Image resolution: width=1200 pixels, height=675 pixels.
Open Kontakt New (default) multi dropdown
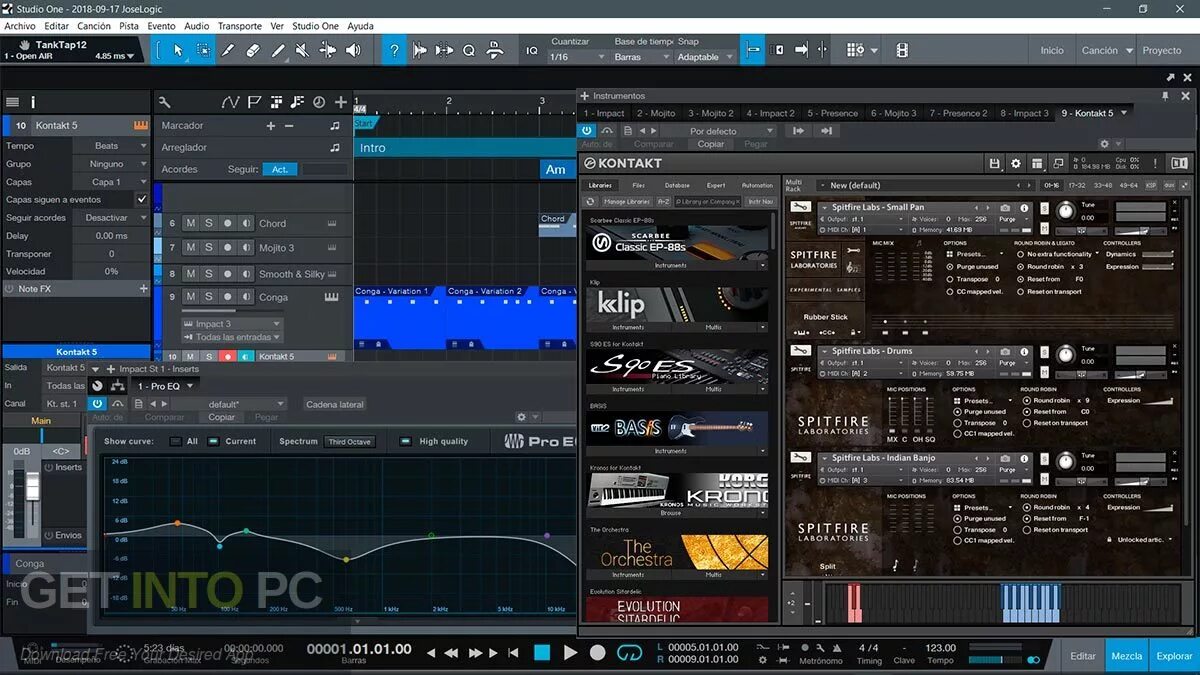click(926, 185)
